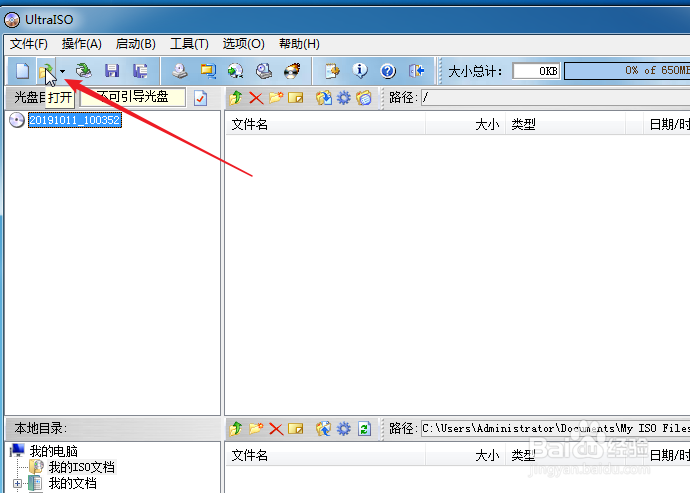Click the Open CD/DVD toolbar icon

(x=84, y=71)
